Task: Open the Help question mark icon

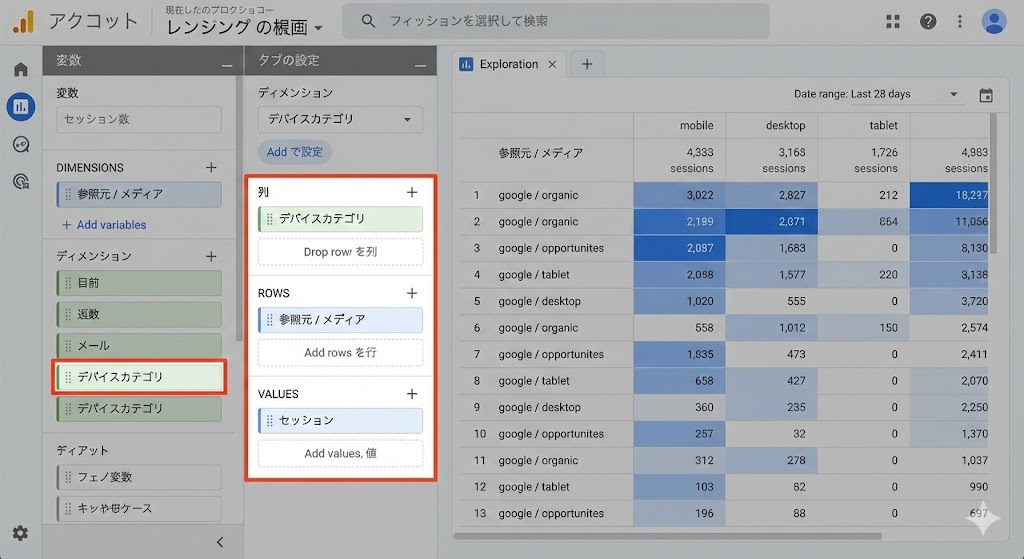Action: click(x=928, y=22)
